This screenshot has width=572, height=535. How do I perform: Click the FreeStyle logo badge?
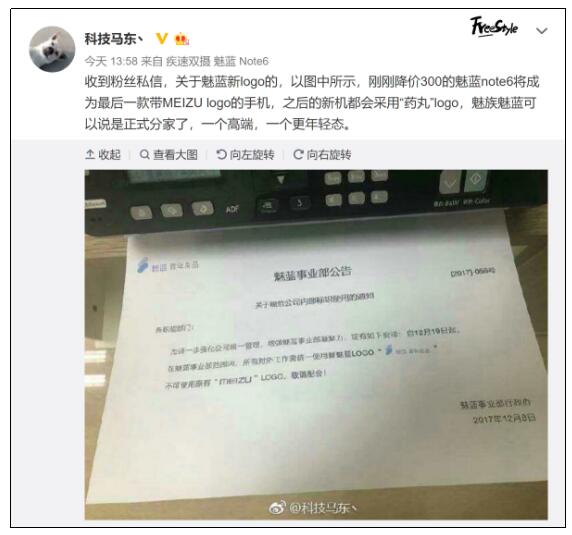click(x=494, y=27)
